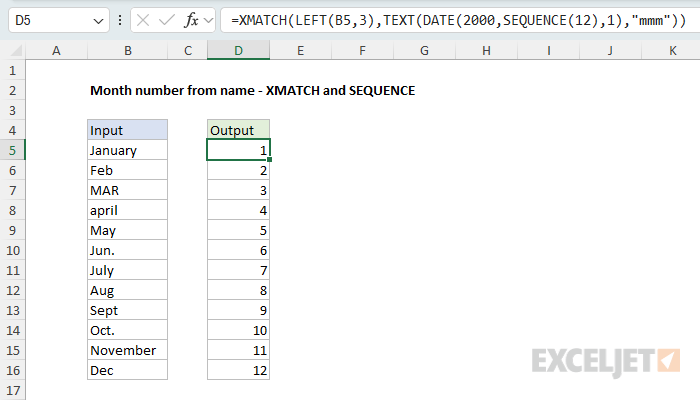
Task: Click output cell with value 10
Action: [238, 330]
